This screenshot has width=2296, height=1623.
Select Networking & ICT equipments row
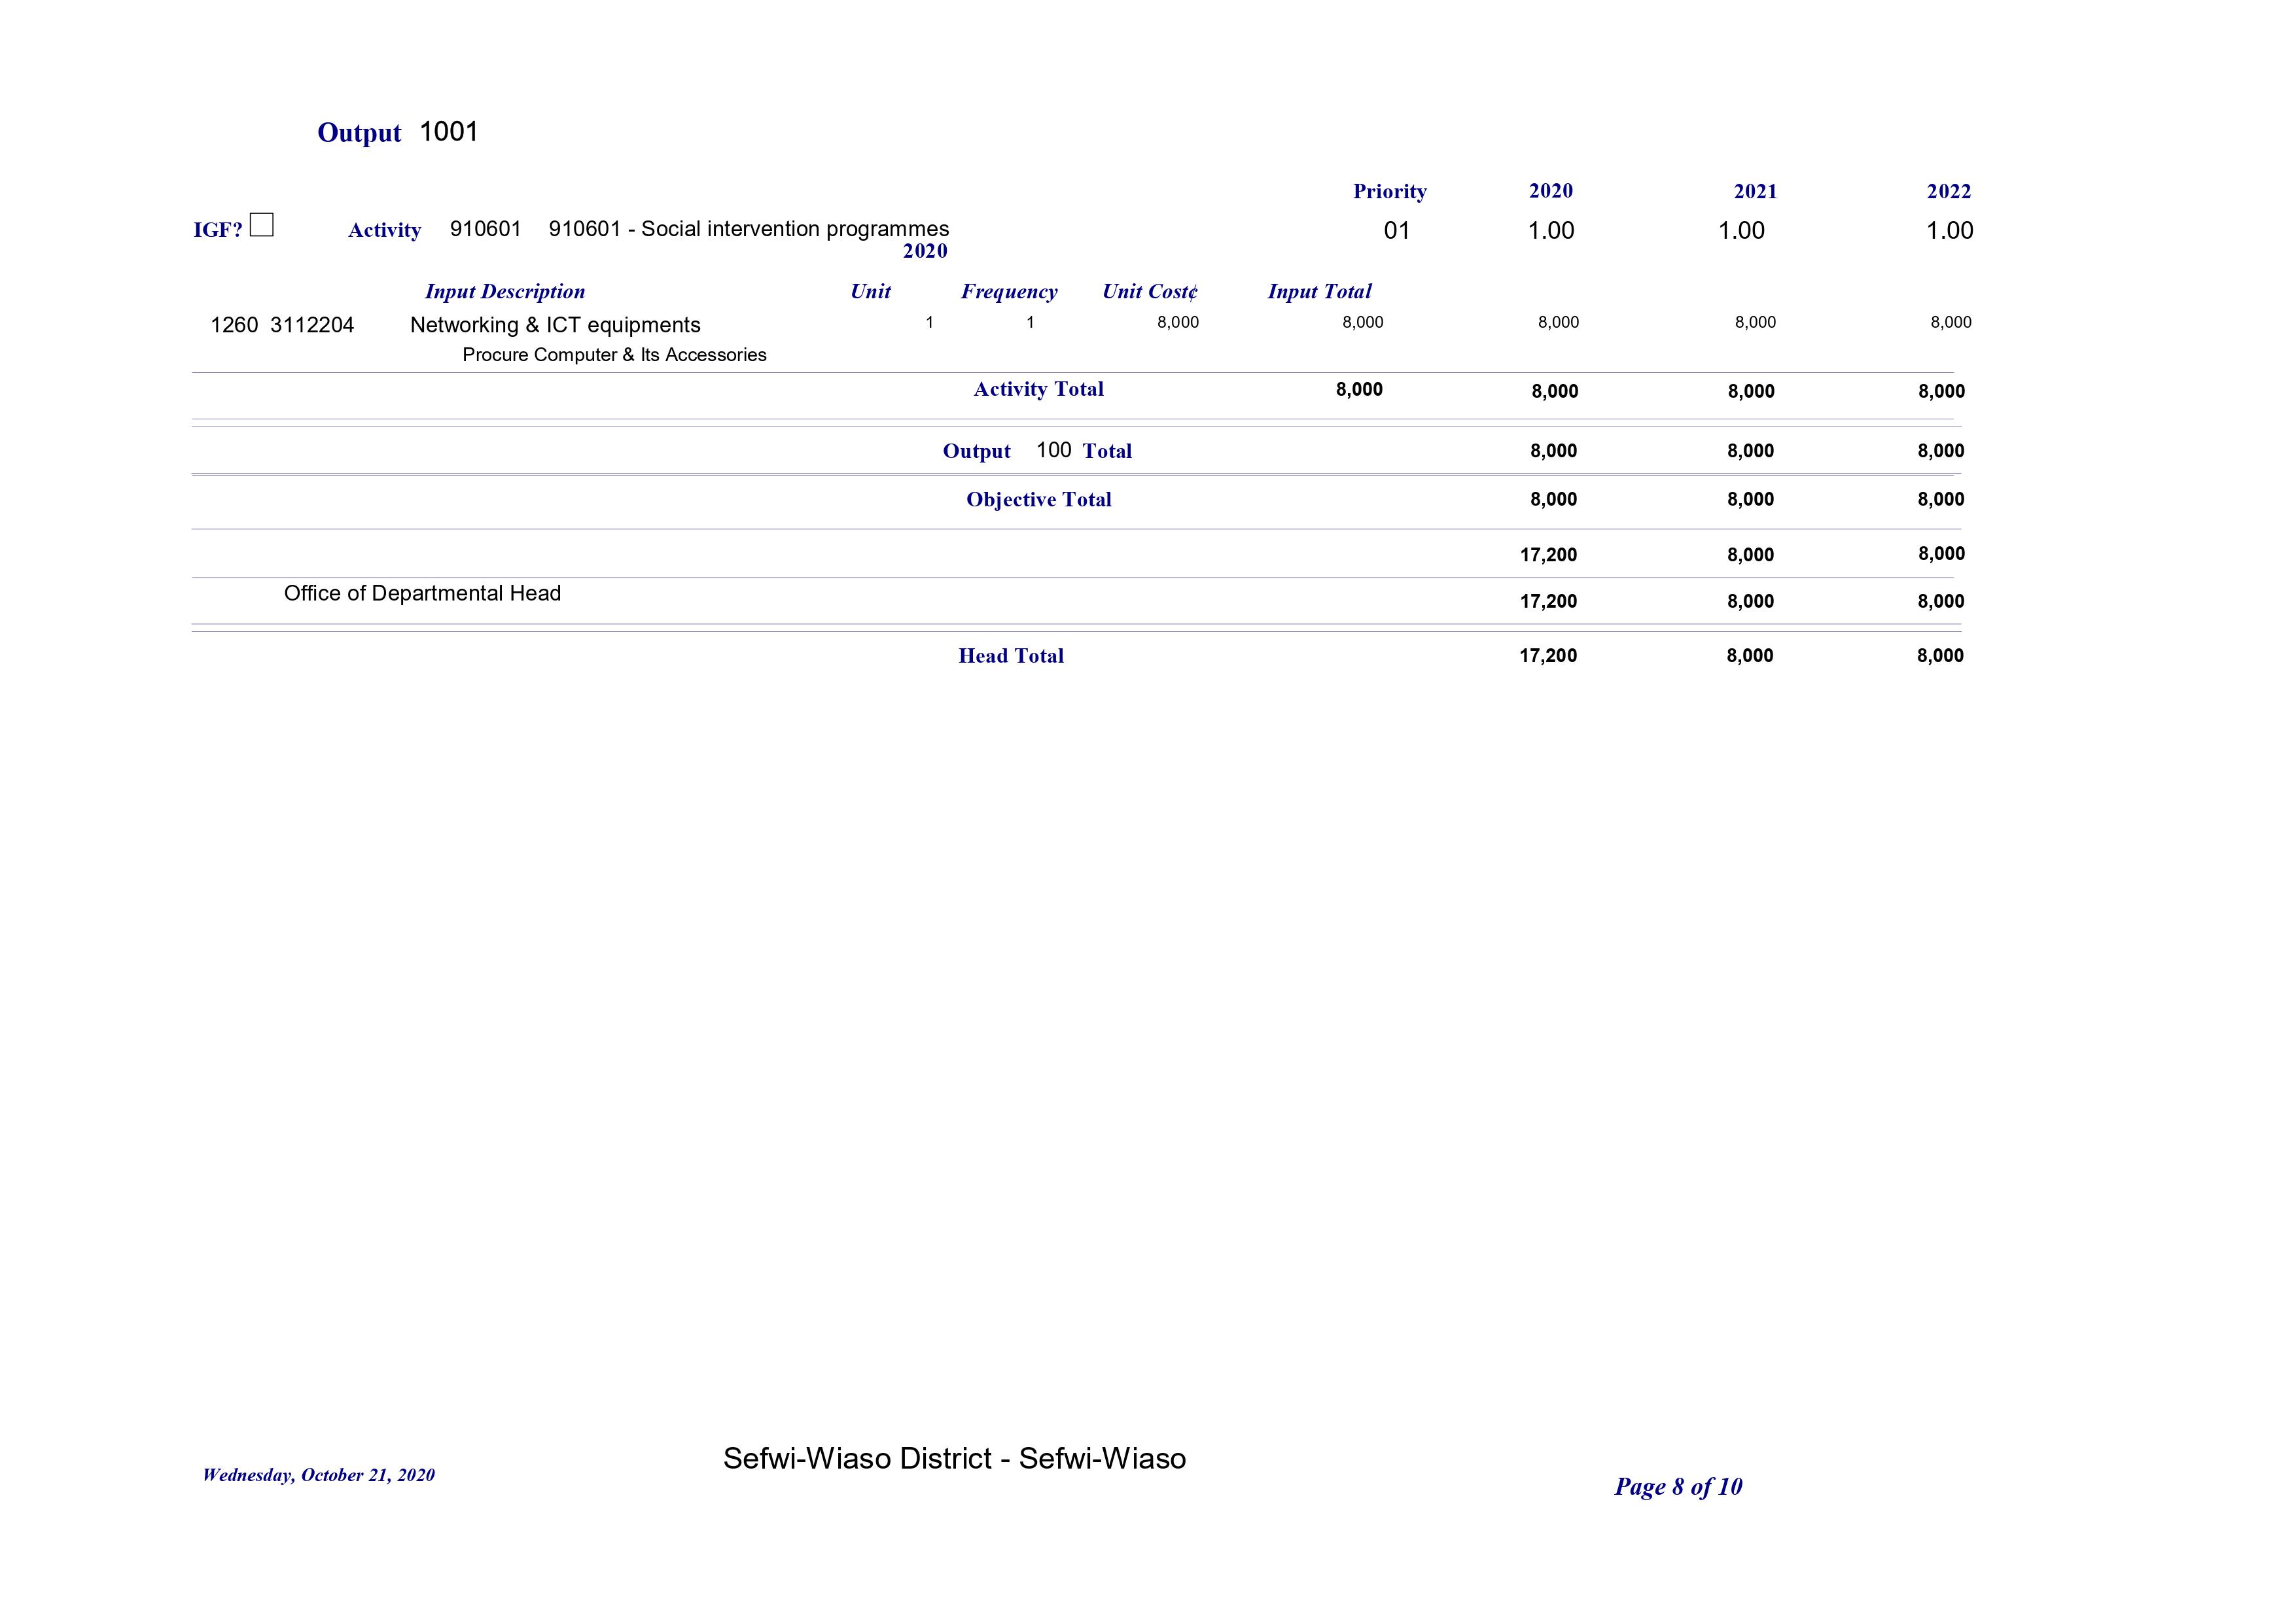coord(555,325)
